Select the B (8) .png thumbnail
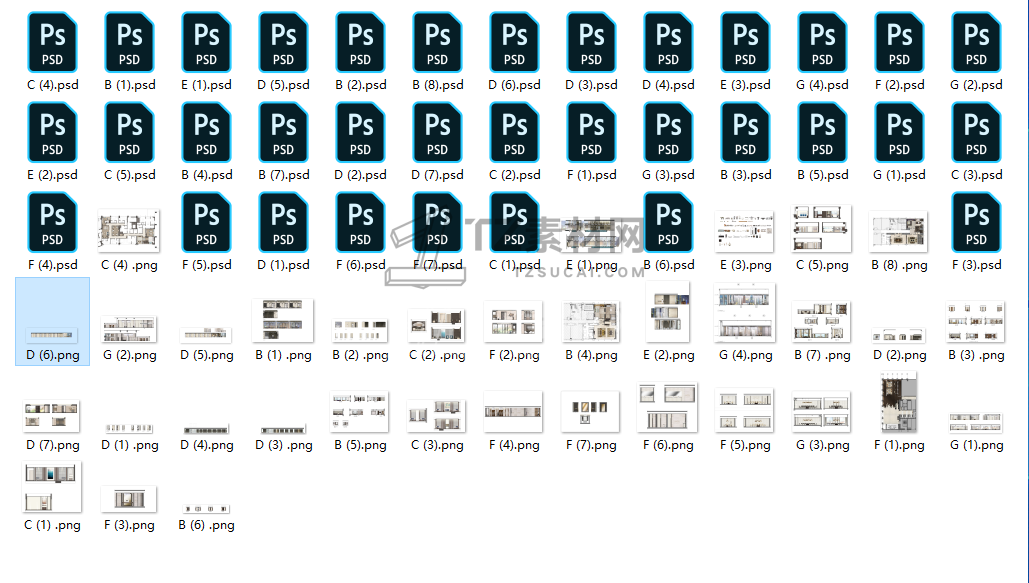Screen dimensions: 1029x583 898,232
